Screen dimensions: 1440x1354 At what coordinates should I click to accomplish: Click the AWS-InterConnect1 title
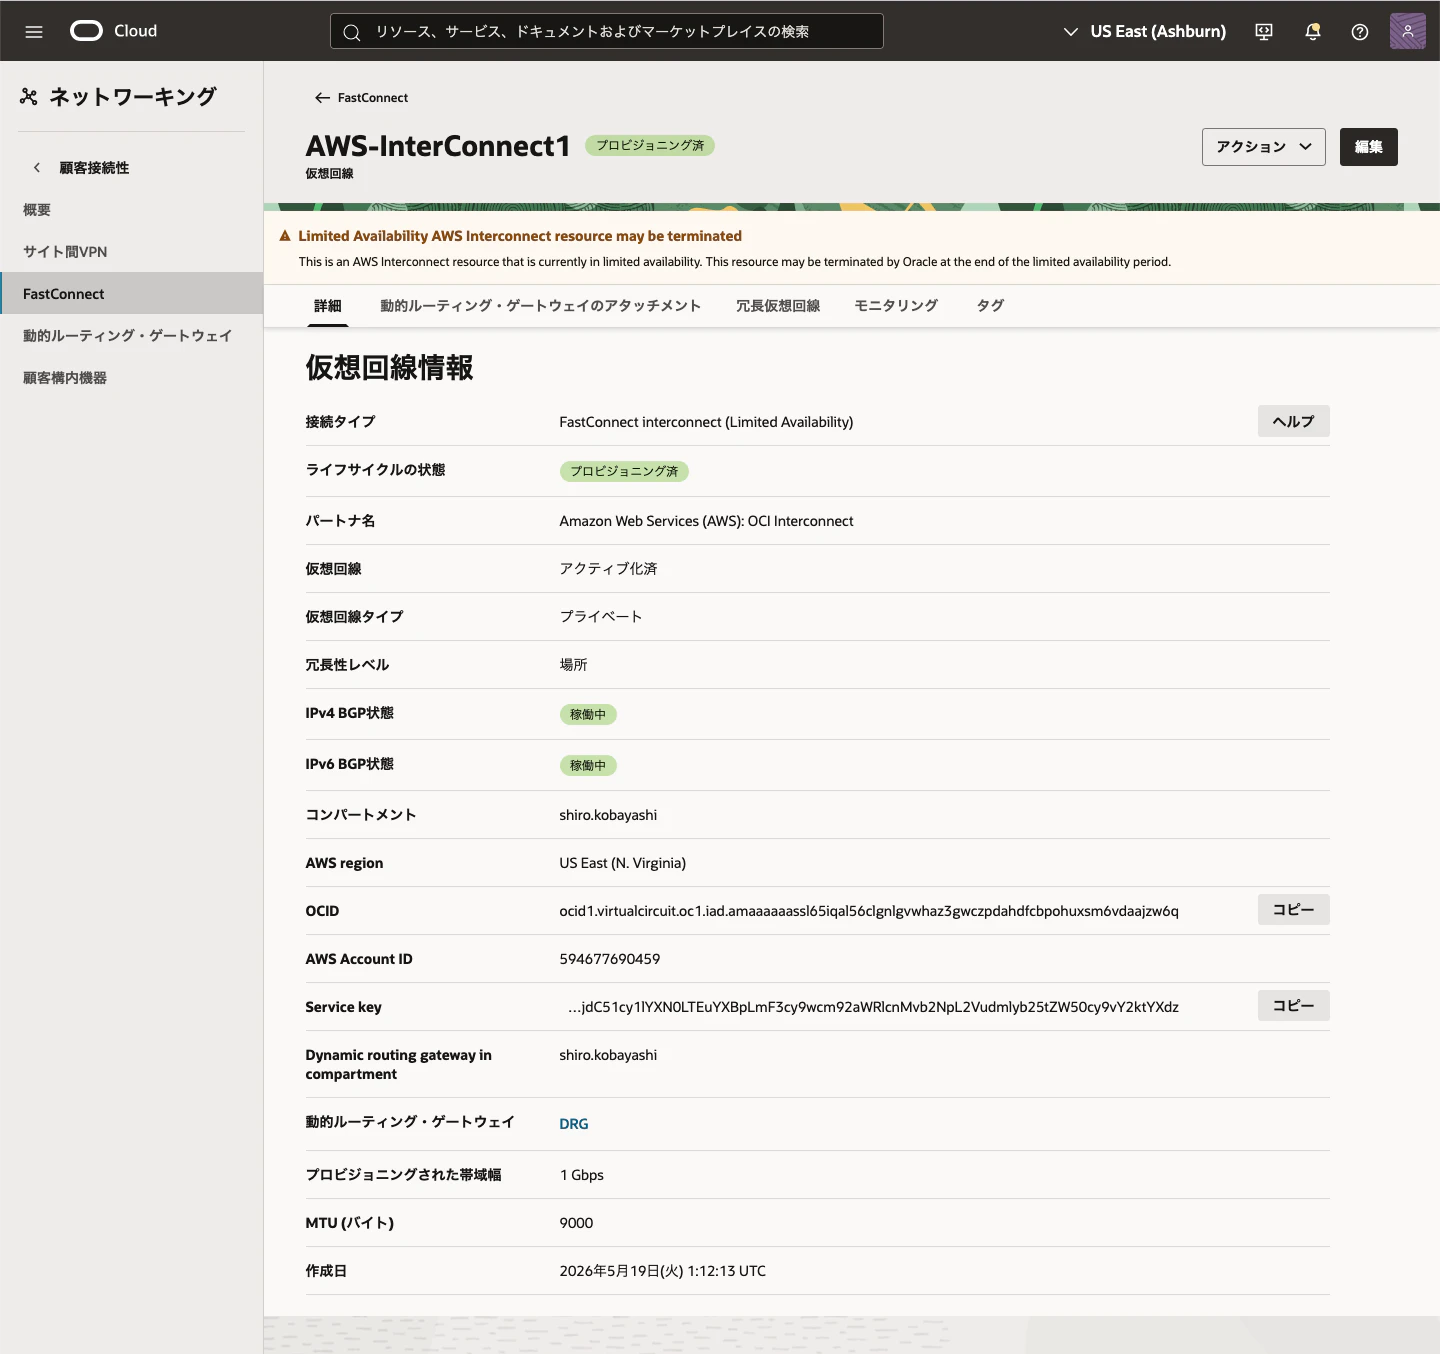438,146
